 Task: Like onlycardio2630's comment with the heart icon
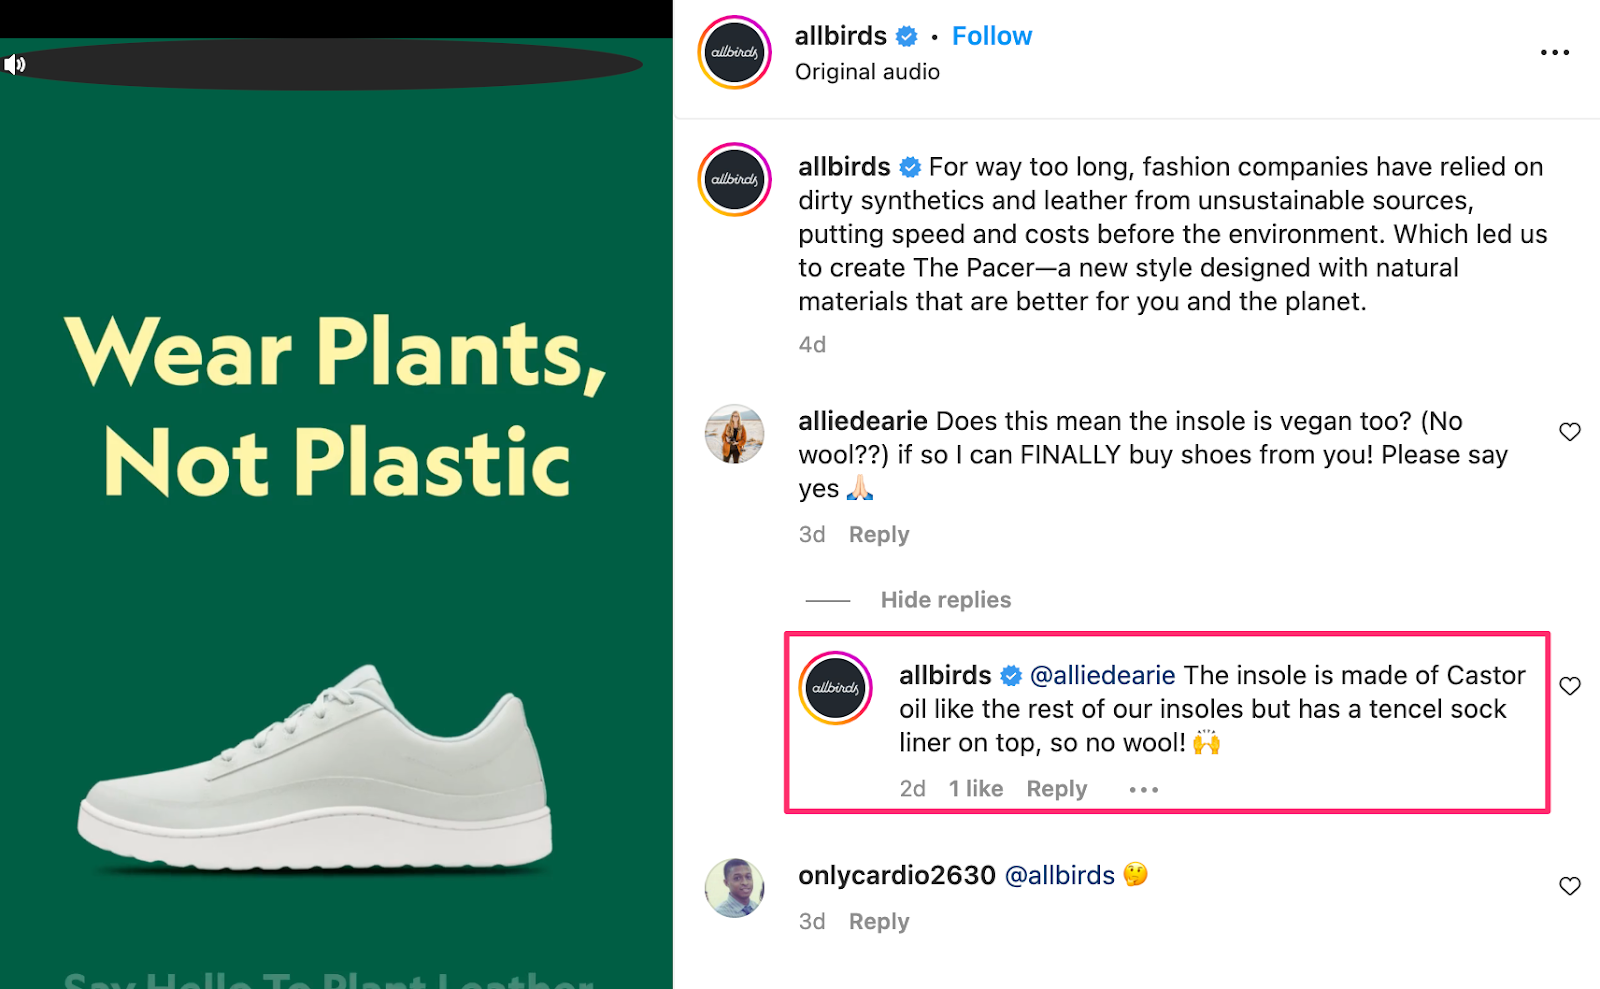click(x=1568, y=886)
